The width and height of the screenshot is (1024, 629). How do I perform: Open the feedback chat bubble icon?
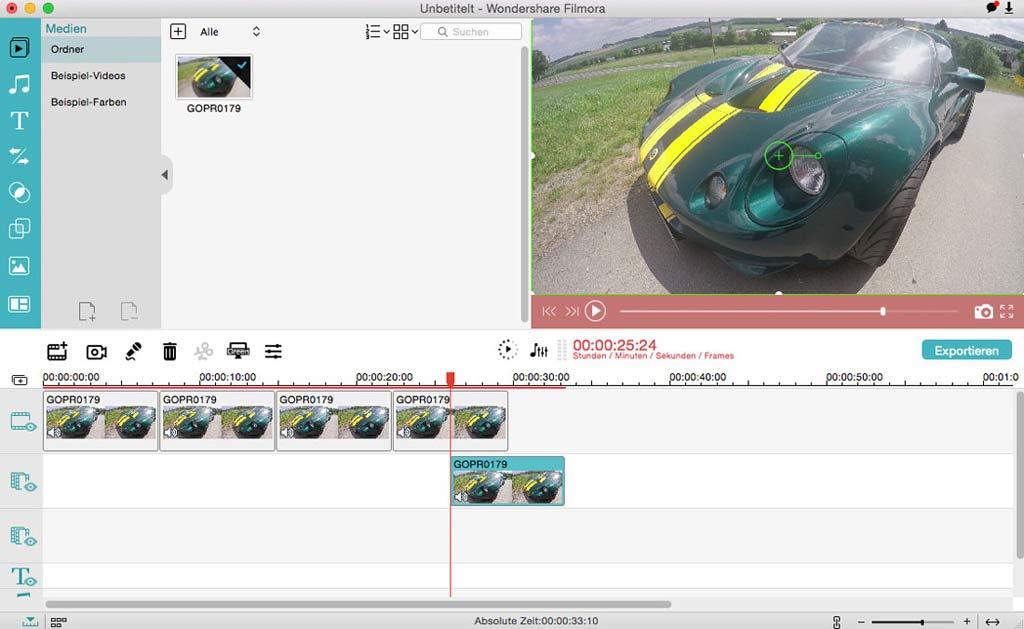click(x=991, y=8)
